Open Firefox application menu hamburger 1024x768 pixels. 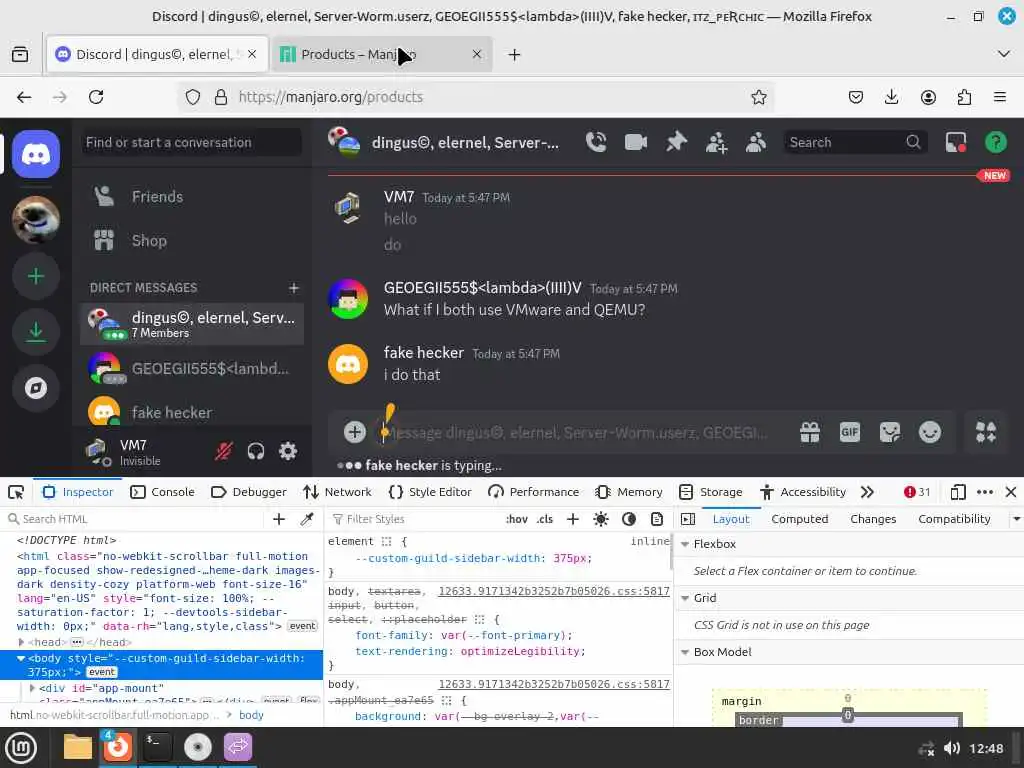[x=999, y=97]
